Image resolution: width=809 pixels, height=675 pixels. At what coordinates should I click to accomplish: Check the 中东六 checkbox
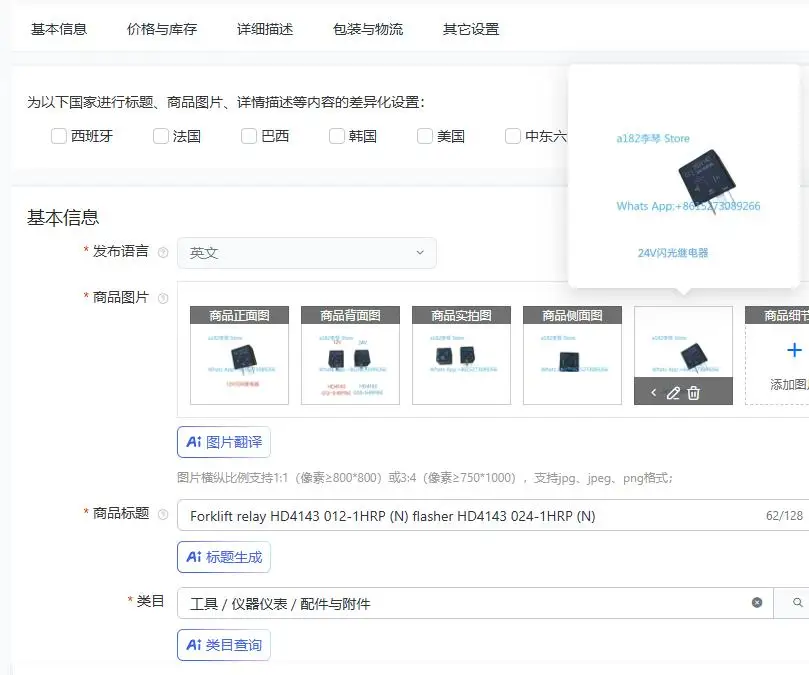pos(513,136)
